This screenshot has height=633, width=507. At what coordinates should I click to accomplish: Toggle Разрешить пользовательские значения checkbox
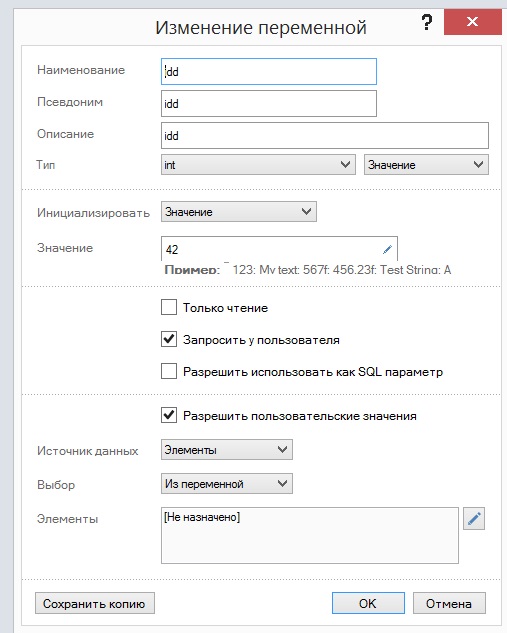169,415
